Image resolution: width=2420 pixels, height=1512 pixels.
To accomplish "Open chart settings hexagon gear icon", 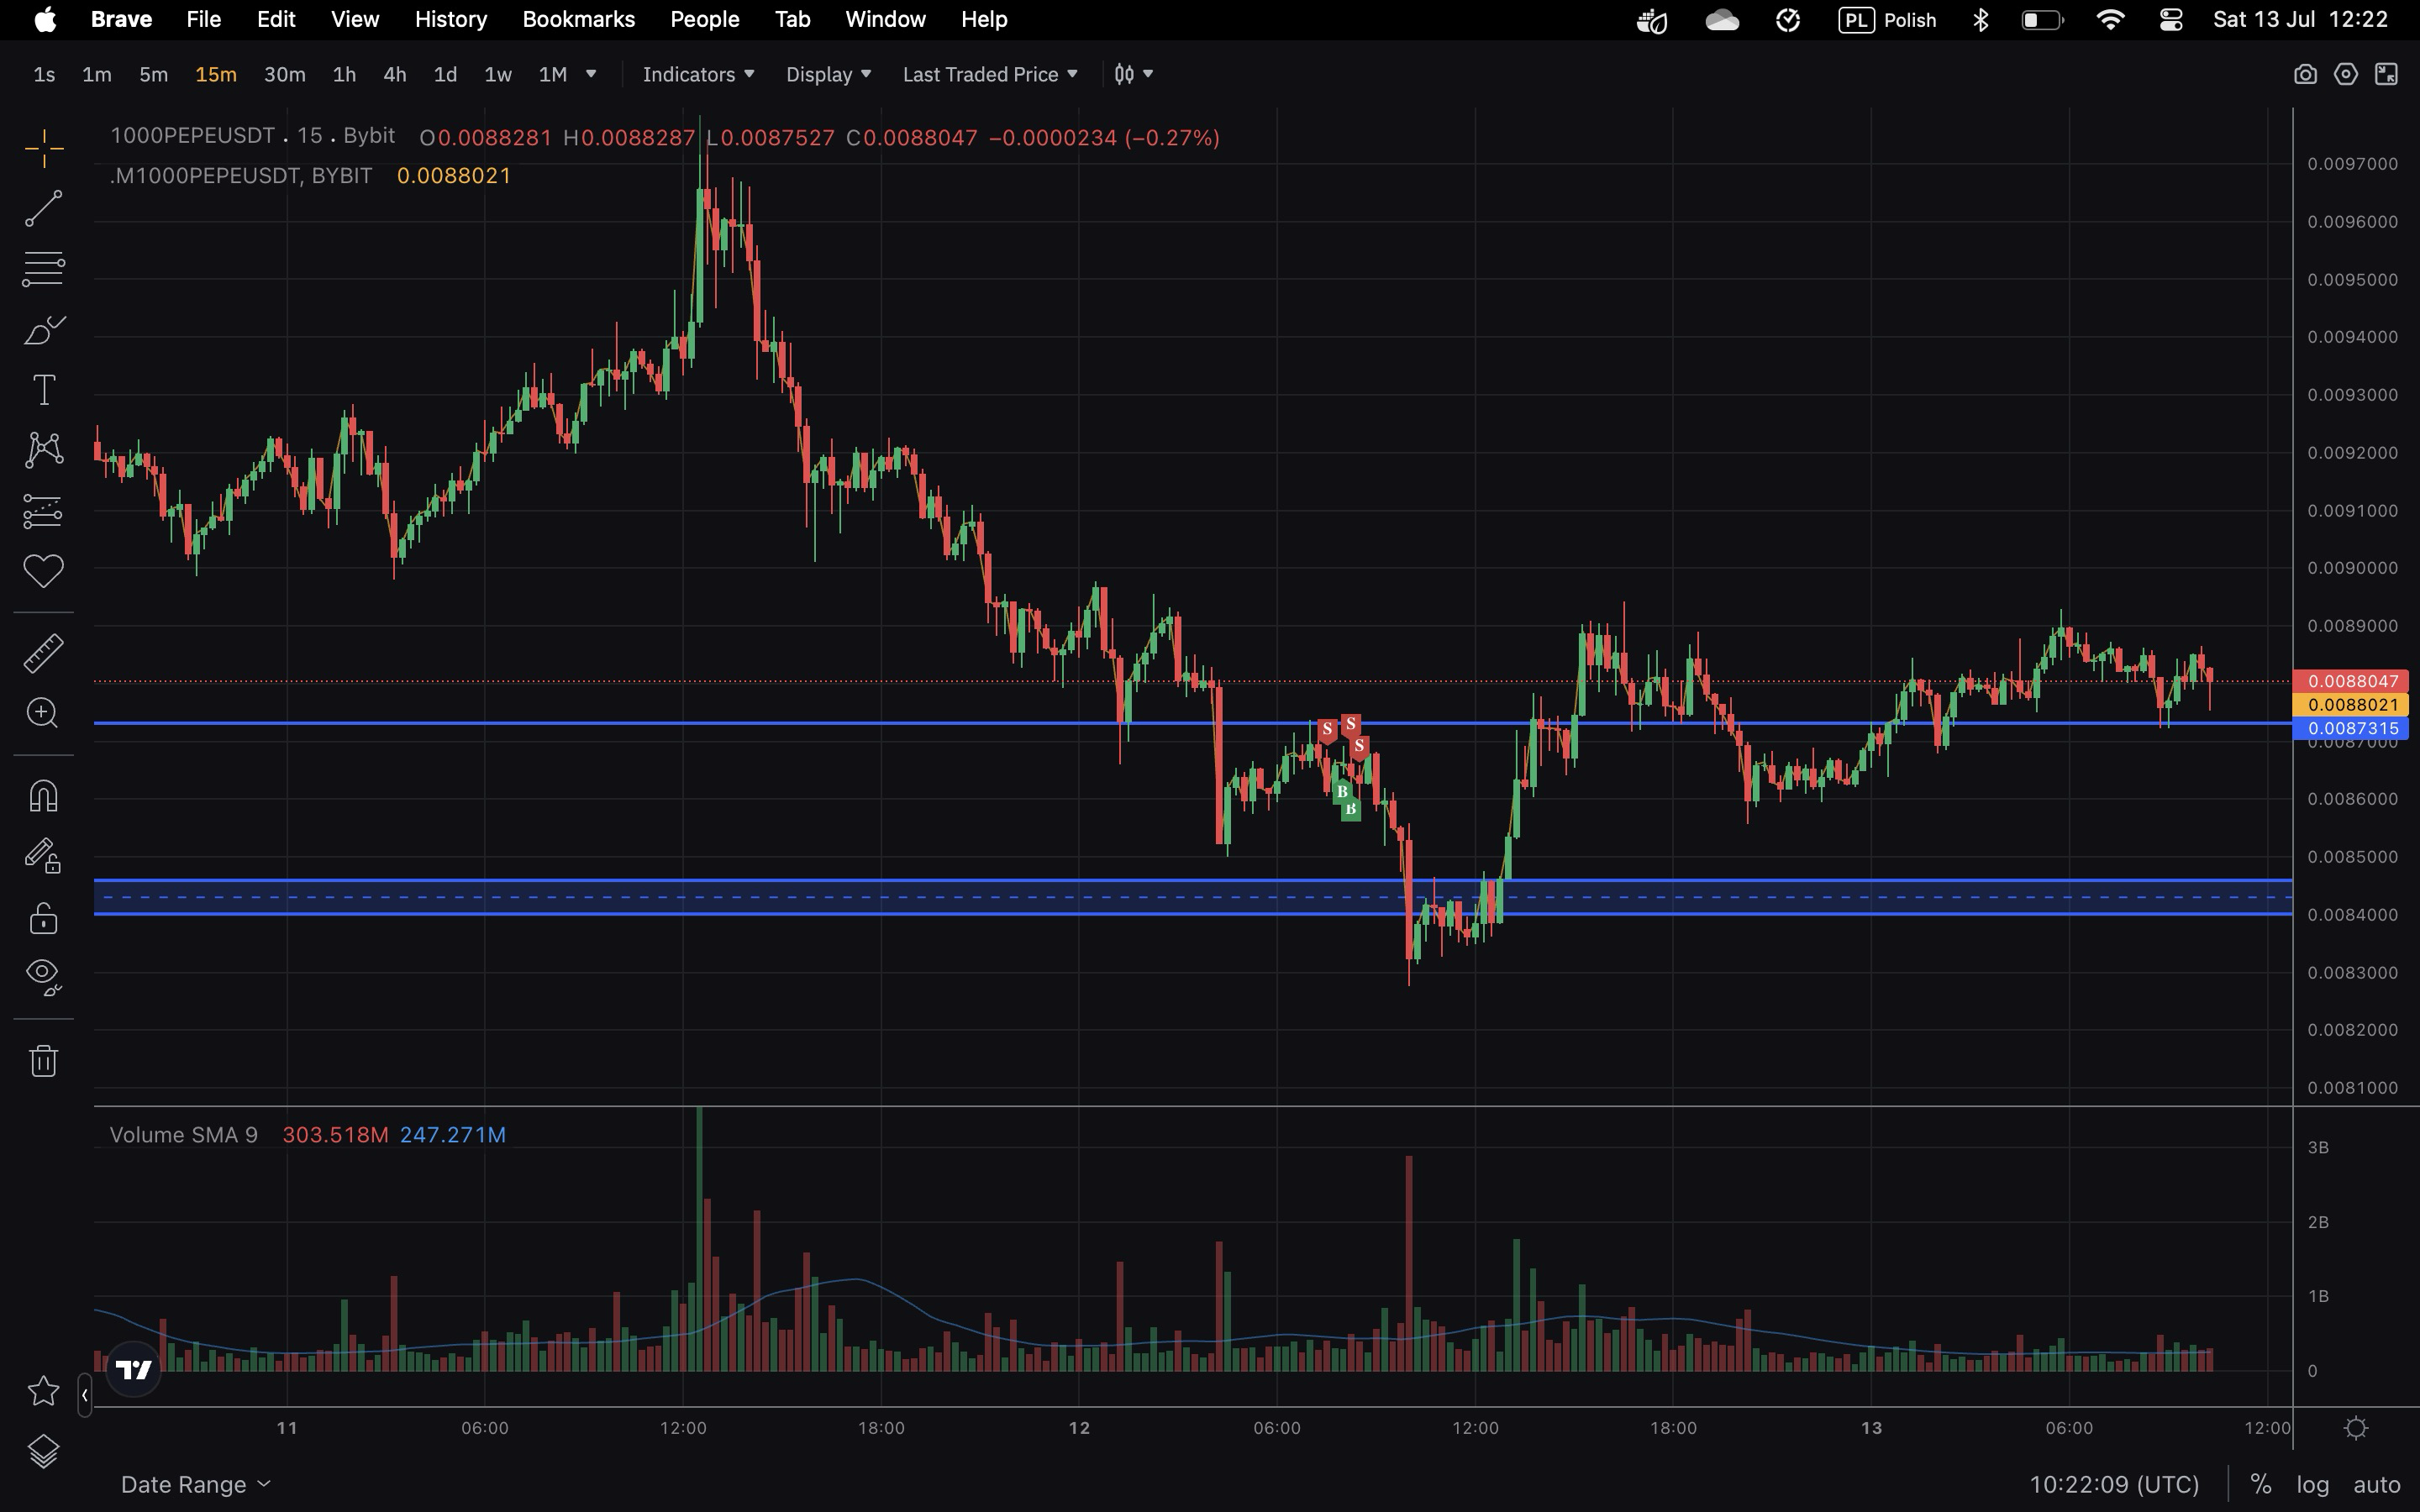I will click(x=2346, y=74).
